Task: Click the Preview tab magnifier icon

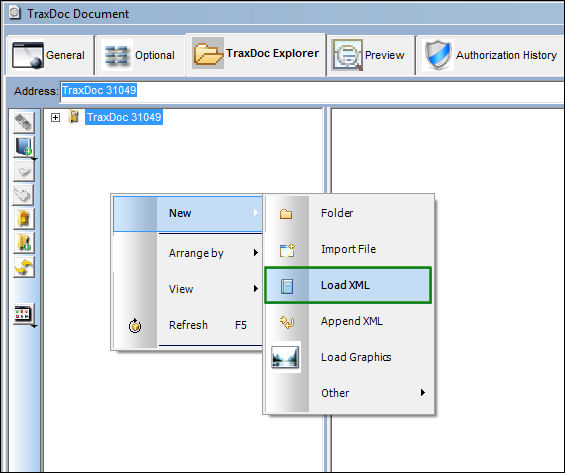Action: (347, 55)
